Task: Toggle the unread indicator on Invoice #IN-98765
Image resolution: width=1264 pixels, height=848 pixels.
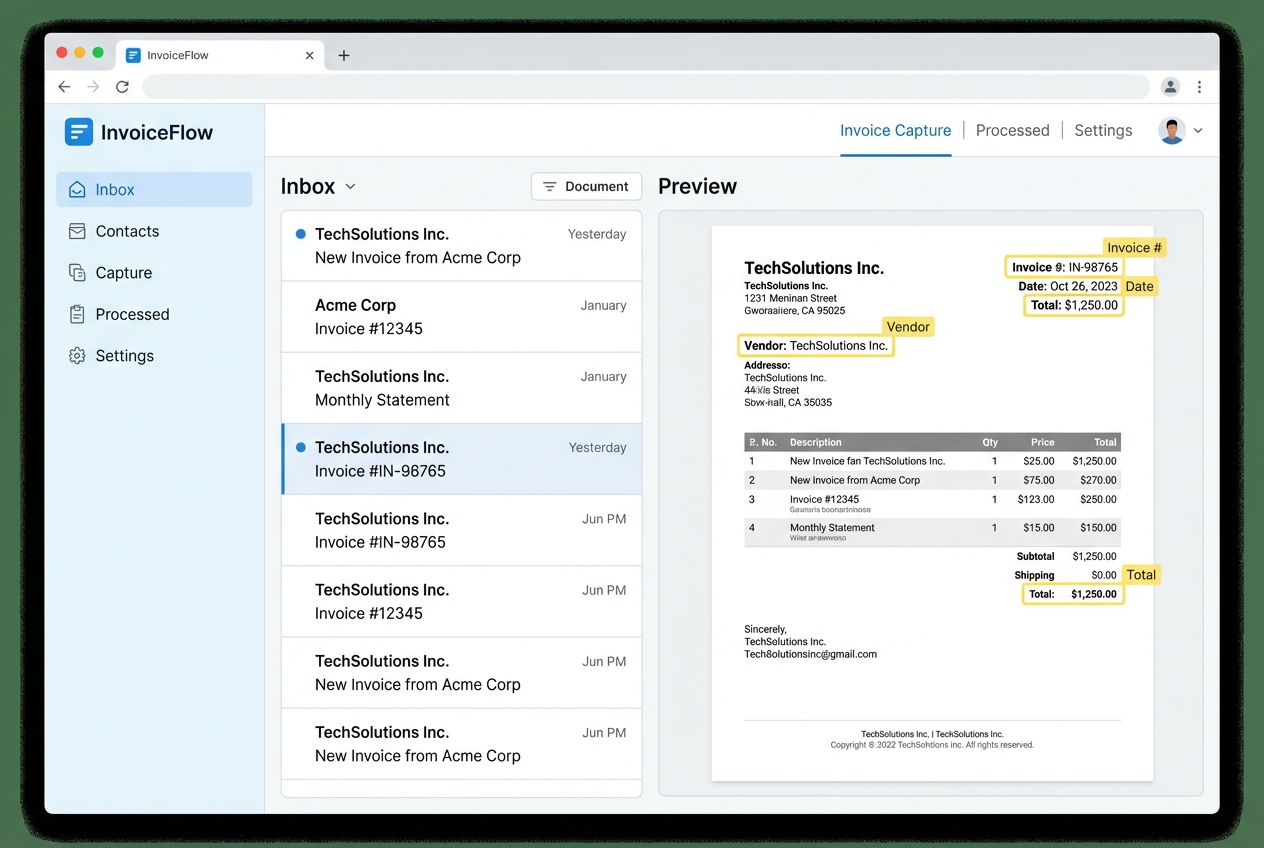Action: (301, 447)
